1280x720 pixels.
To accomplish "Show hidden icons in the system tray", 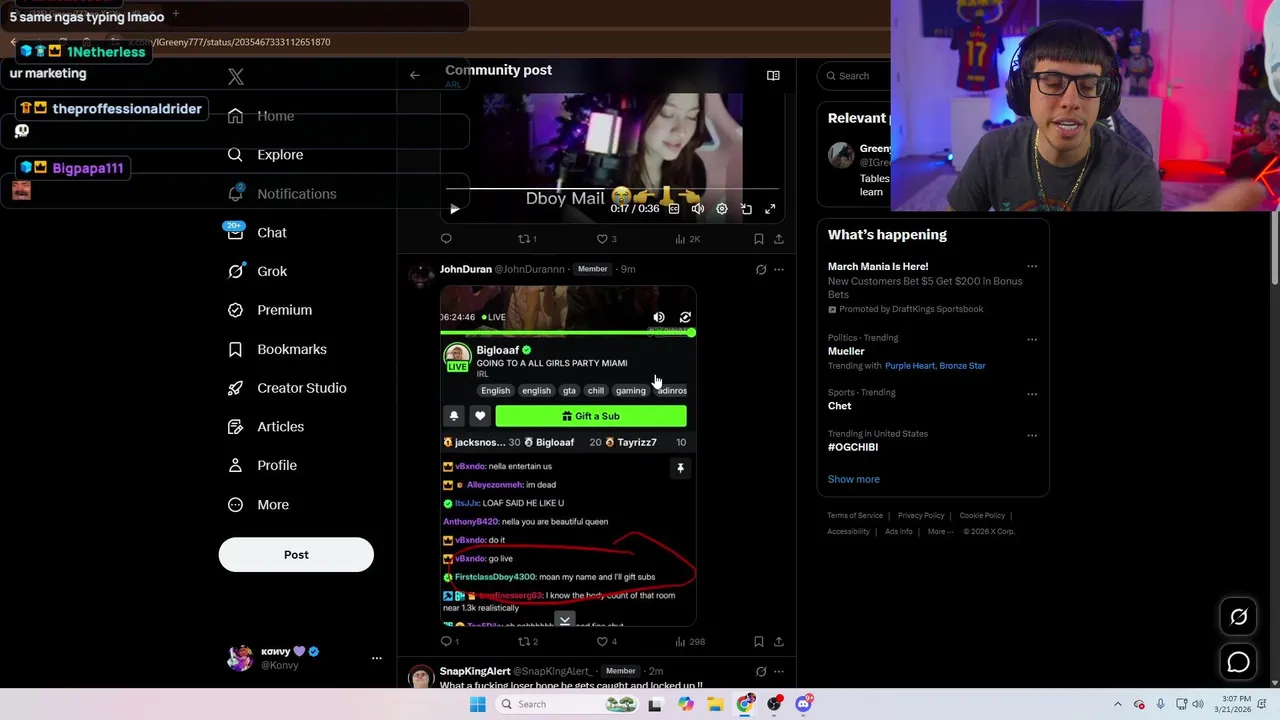I will pyautogui.click(x=1118, y=704).
